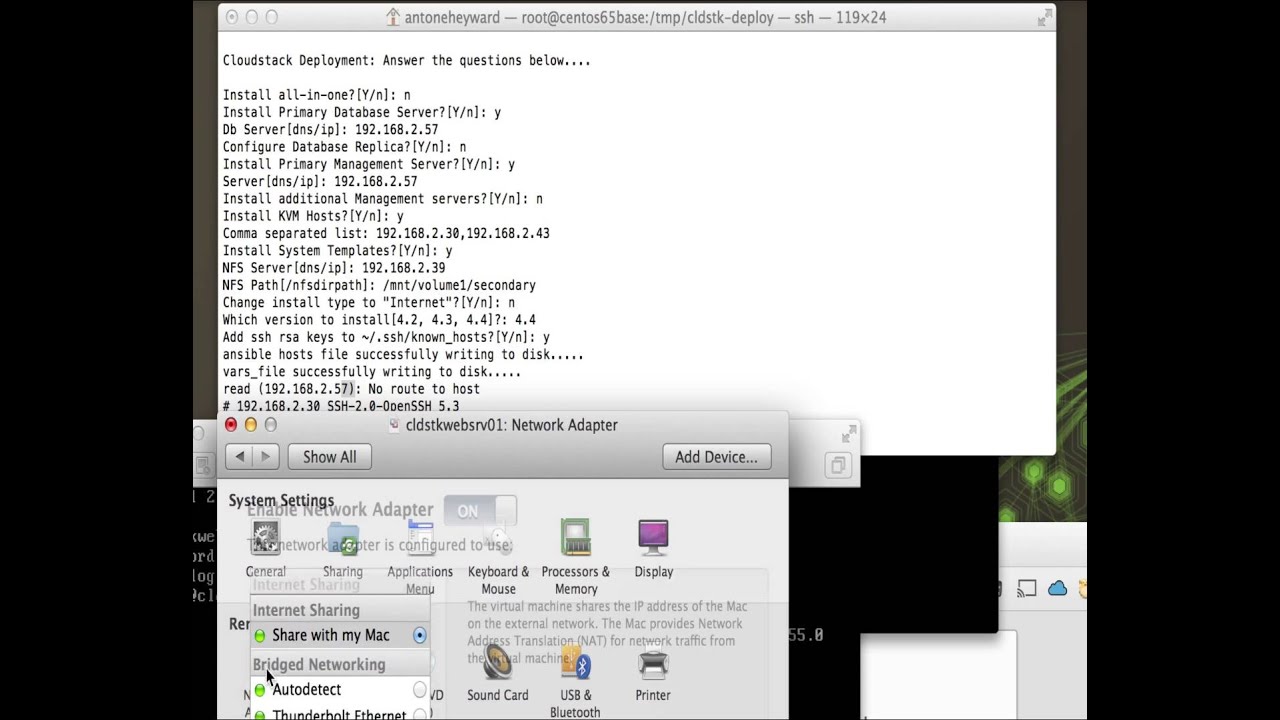The width and height of the screenshot is (1280, 720).
Task: Go forward with the right arrow button
Action: pyautogui.click(x=265, y=457)
